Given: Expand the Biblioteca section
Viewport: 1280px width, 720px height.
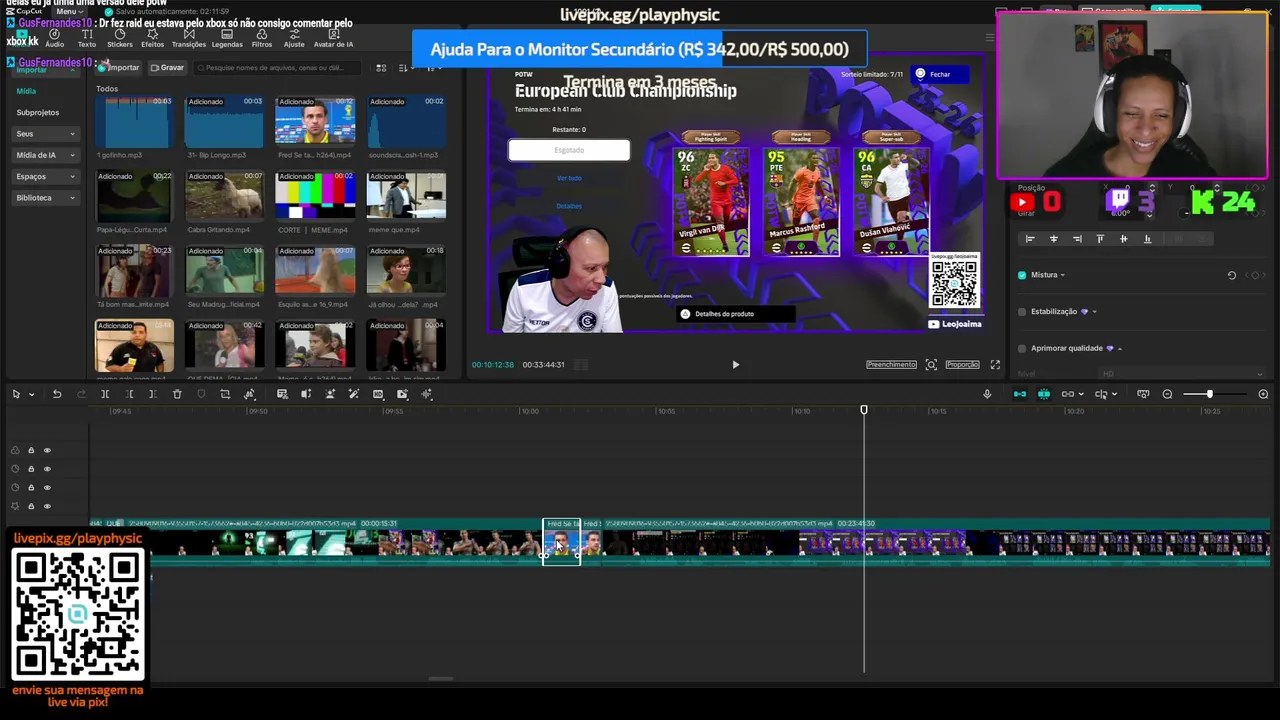Looking at the screenshot, I should [45, 198].
